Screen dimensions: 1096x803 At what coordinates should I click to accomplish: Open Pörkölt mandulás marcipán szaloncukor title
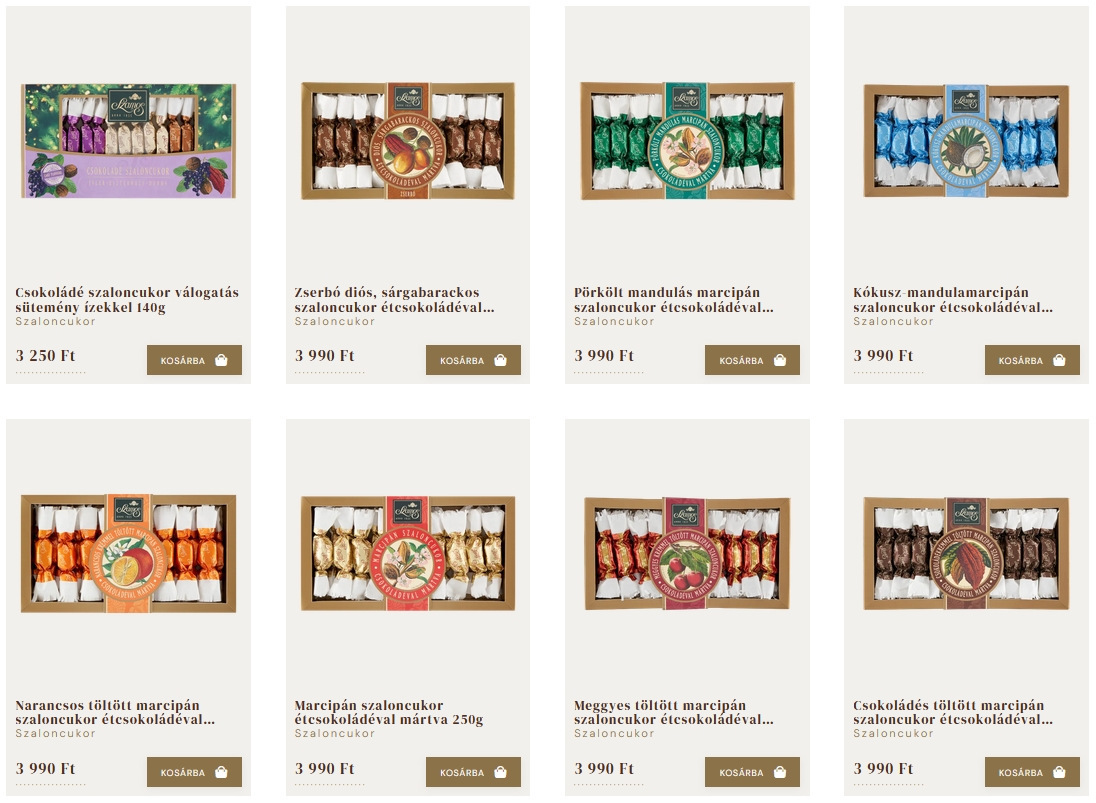[674, 300]
